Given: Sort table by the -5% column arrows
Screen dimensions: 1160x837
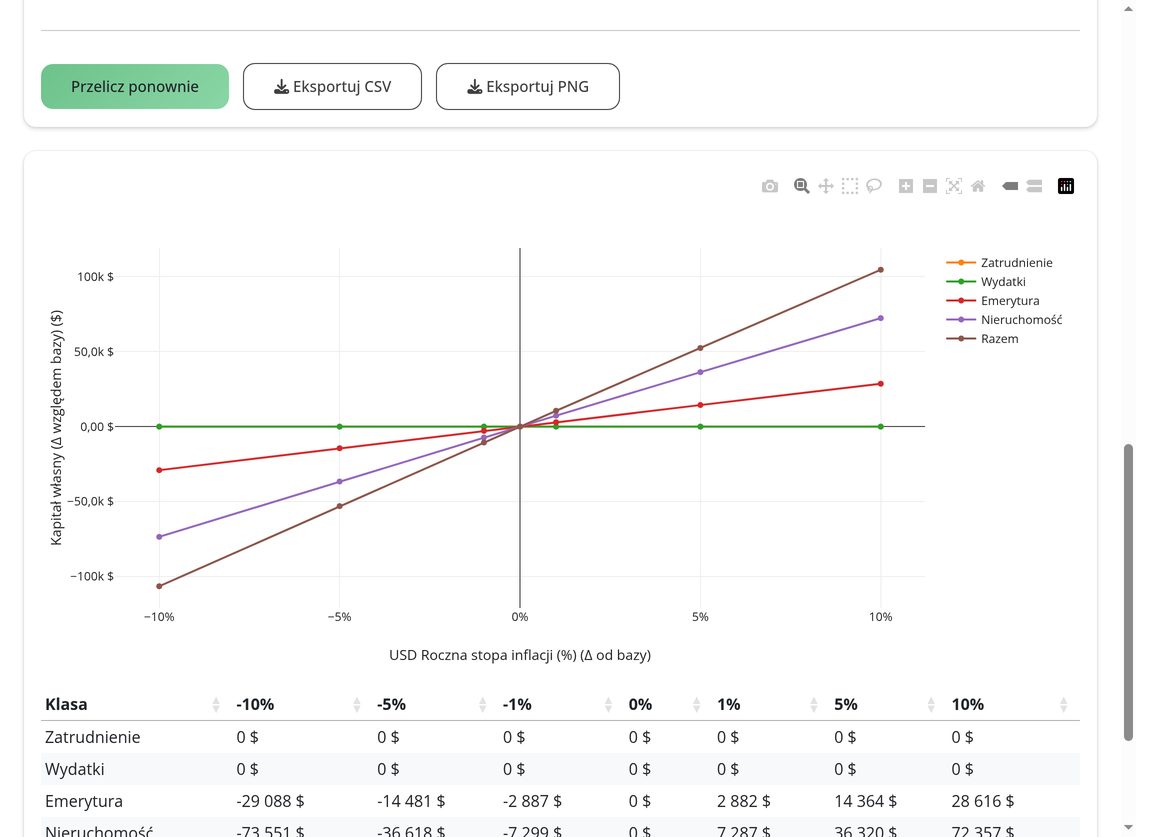Looking at the screenshot, I should 482,705.
